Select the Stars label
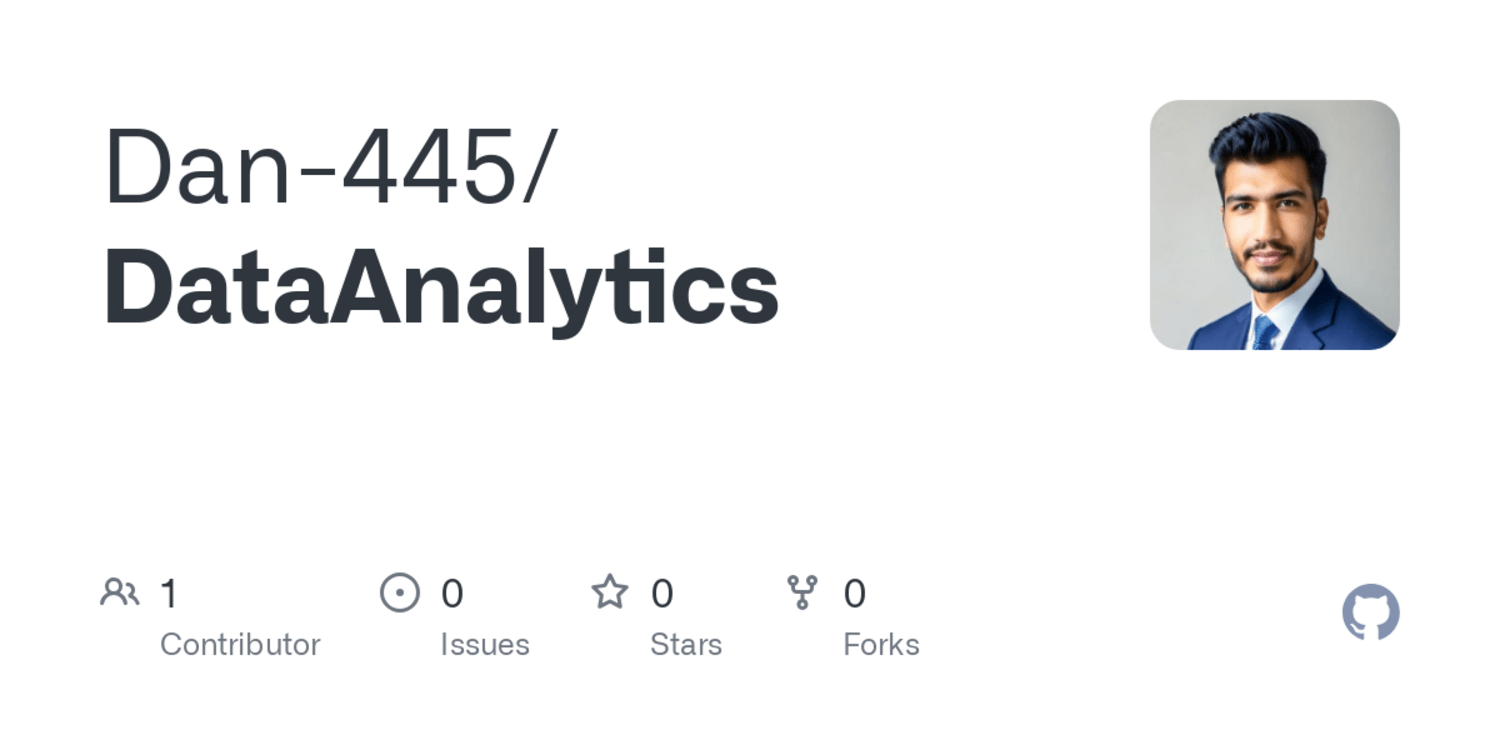Viewport: 1500px width, 750px height. (686, 645)
